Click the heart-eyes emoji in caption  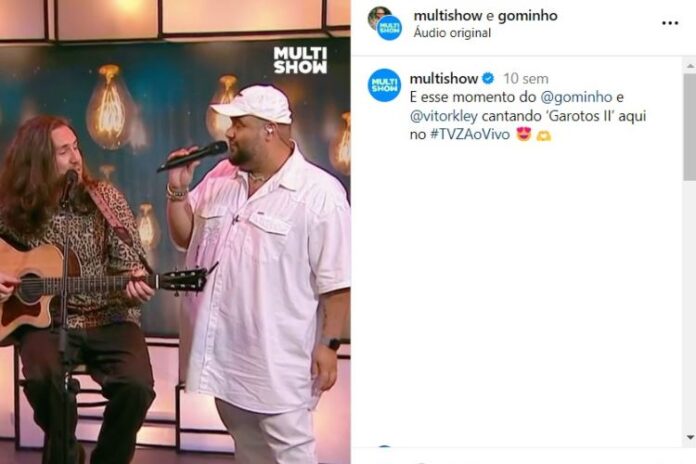(x=524, y=134)
